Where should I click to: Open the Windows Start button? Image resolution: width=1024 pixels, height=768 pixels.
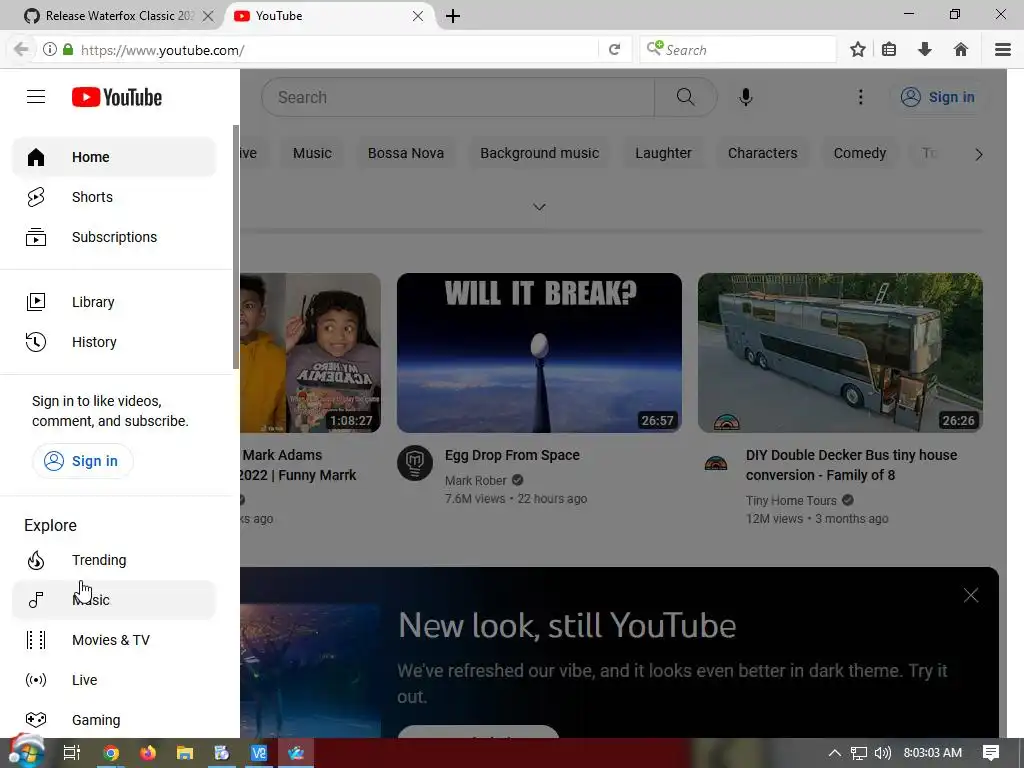point(27,752)
